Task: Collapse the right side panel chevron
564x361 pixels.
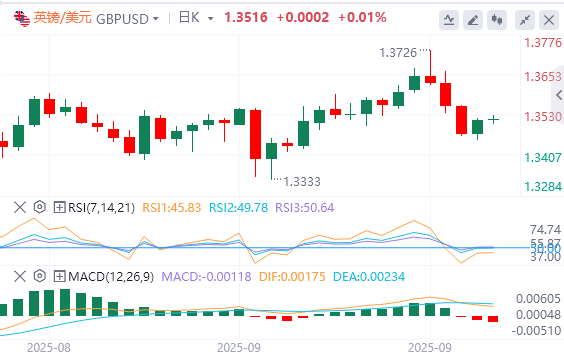Action: coord(559,95)
